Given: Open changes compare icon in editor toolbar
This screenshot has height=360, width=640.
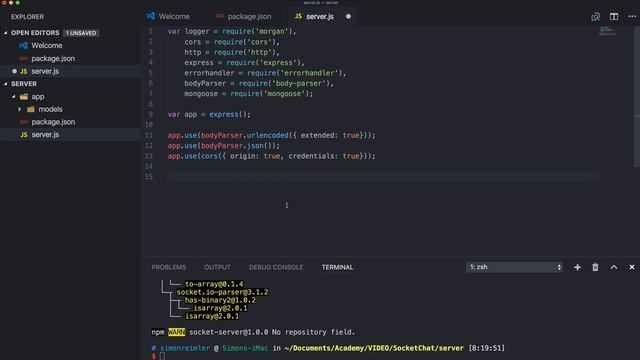Looking at the screenshot, I should (x=596, y=17).
